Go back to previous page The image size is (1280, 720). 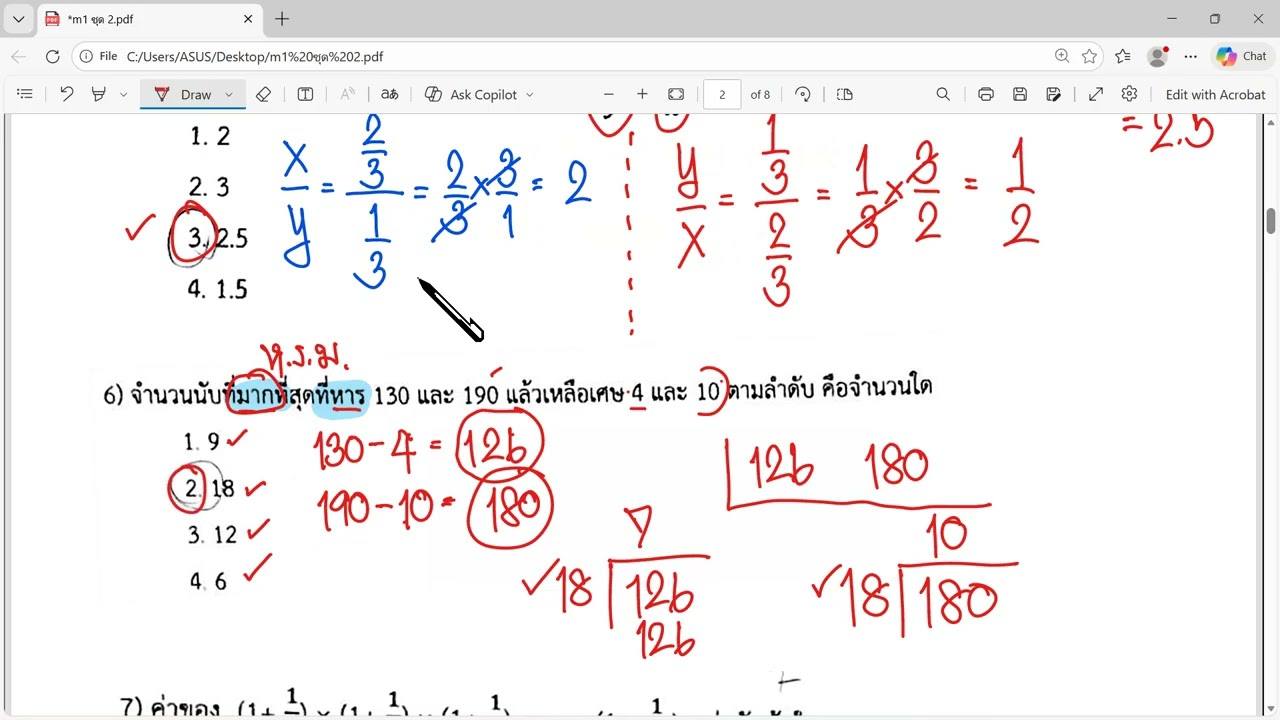[19, 57]
